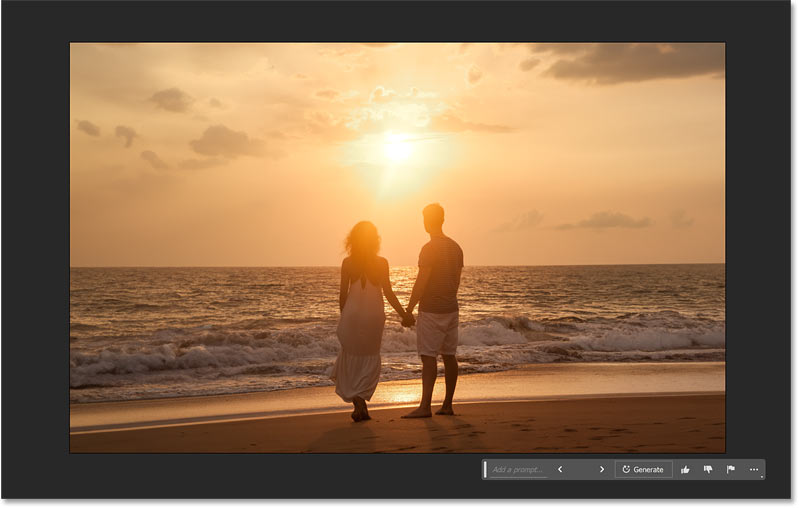799x508 pixels.
Task: Click the Add a prompt input field
Action: pyautogui.click(x=518, y=470)
